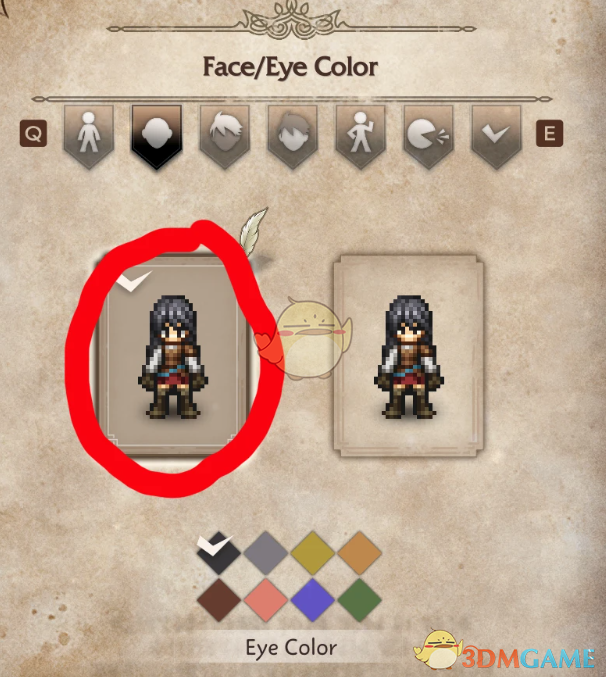Screen dimensions: 606x677
Task: Choose the olive yellow eye color swatch
Action: 313,553
